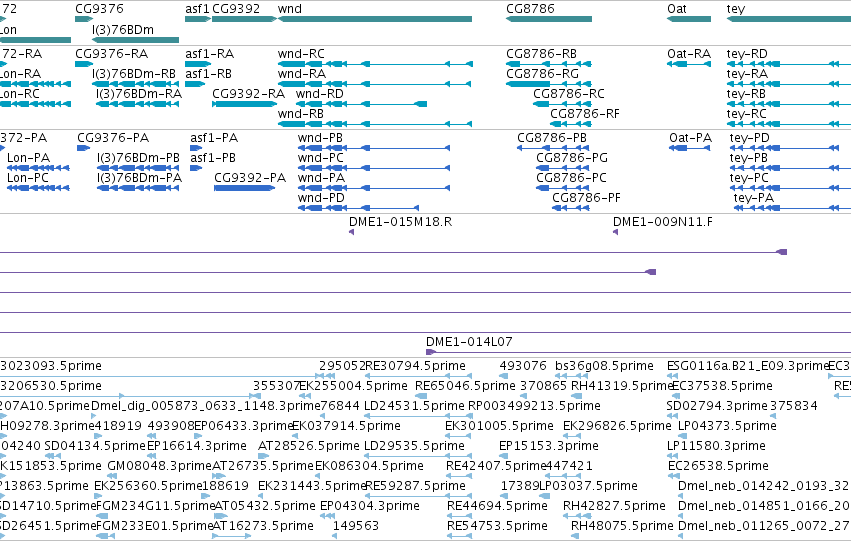
Task: Select the tey-PD protein label
Action: click(750, 138)
